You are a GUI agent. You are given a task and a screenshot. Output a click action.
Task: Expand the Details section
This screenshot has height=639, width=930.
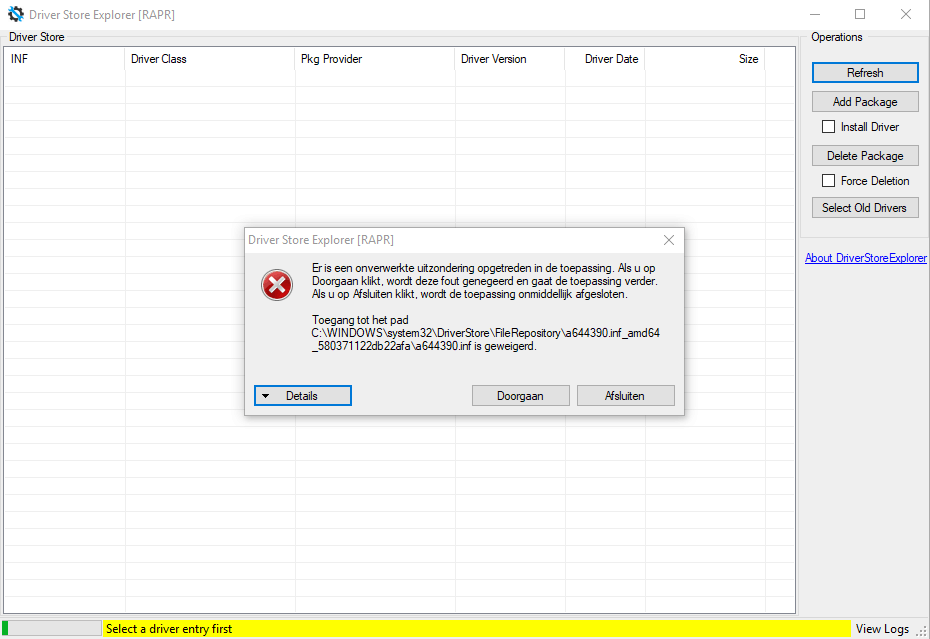pyautogui.click(x=302, y=396)
